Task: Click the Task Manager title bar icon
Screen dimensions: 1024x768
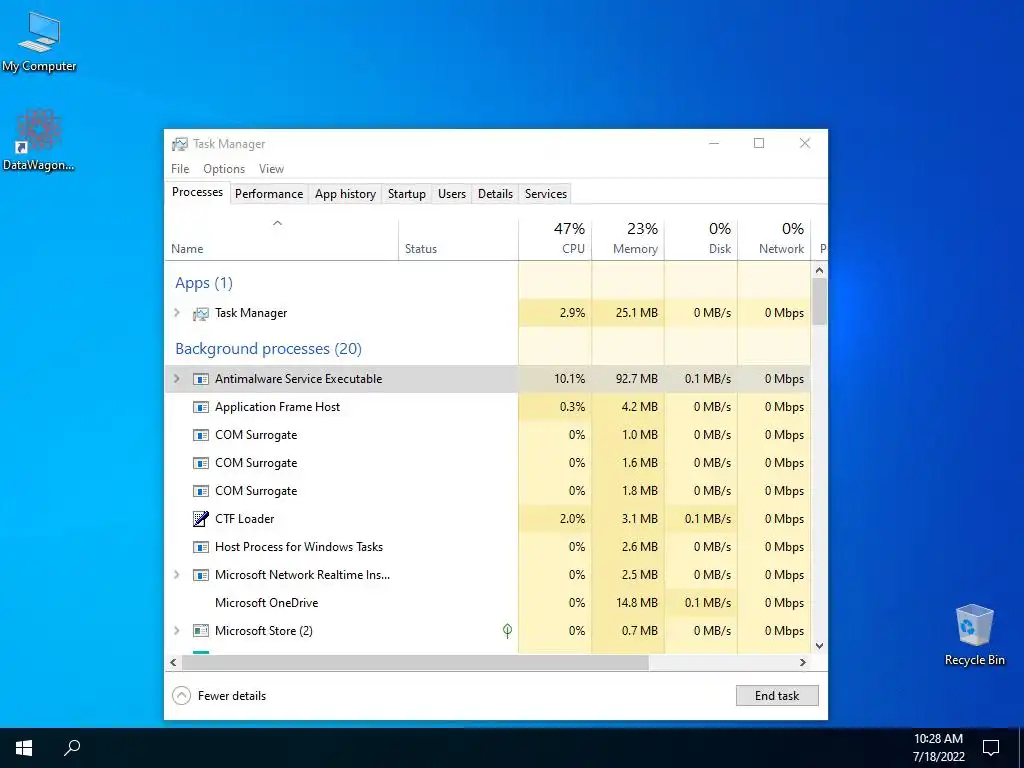Action: tap(180, 144)
